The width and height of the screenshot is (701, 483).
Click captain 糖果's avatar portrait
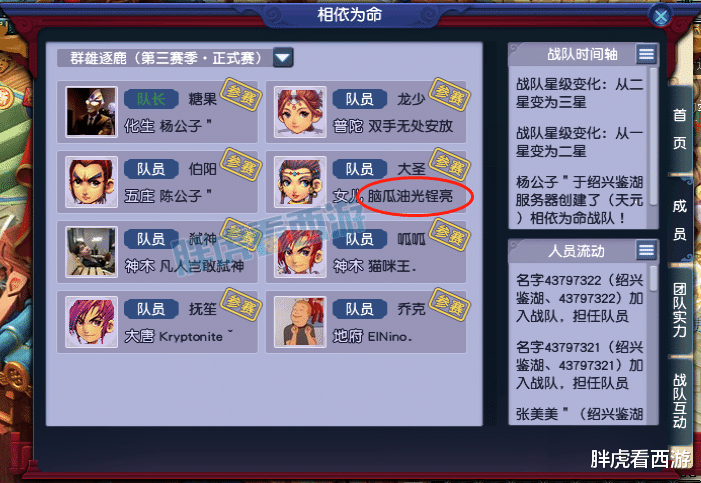[x=91, y=112]
